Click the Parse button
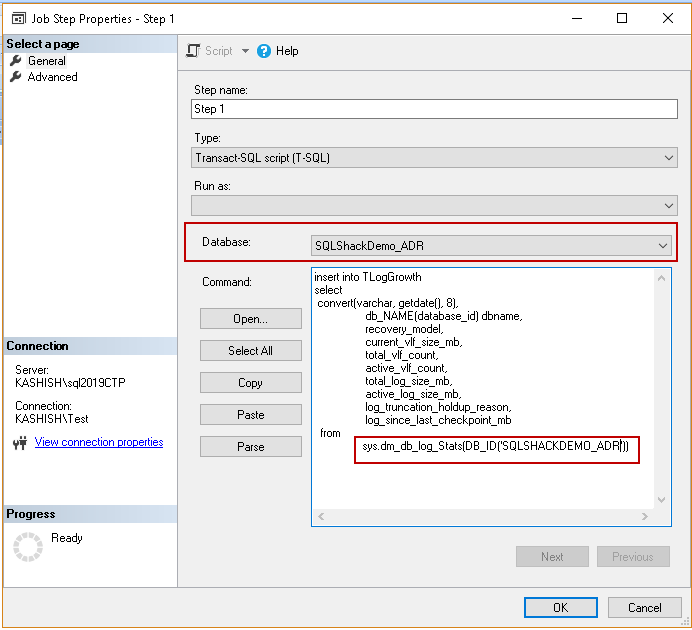The width and height of the screenshot is (692, 630). pyautogui.click(x=251, y=447)
